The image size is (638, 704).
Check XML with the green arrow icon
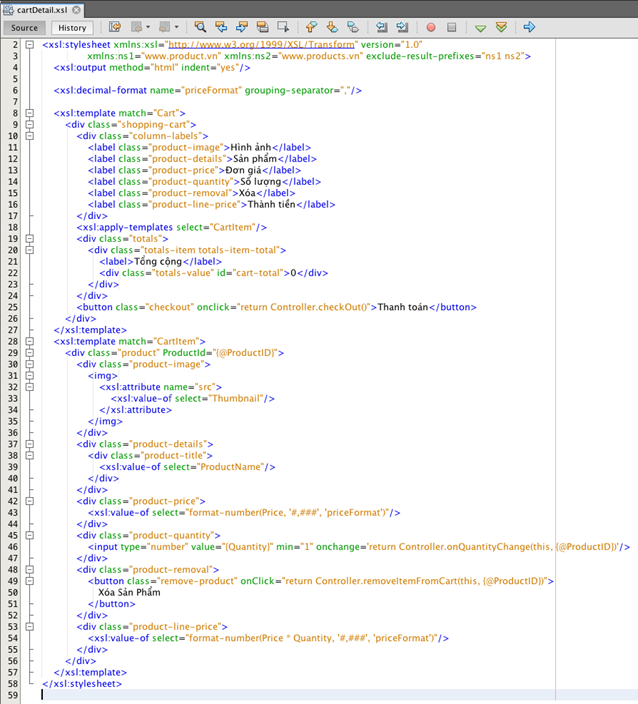tap(480, 28)
